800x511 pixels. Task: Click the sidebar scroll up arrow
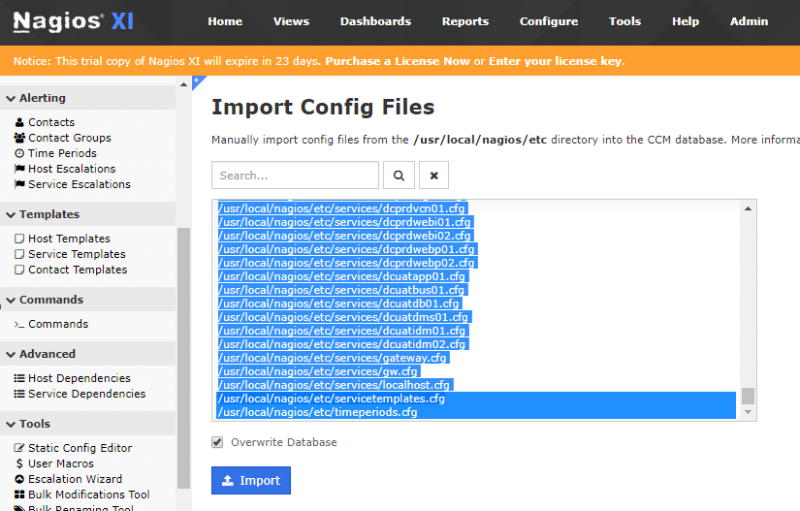[x=184, y=84]
